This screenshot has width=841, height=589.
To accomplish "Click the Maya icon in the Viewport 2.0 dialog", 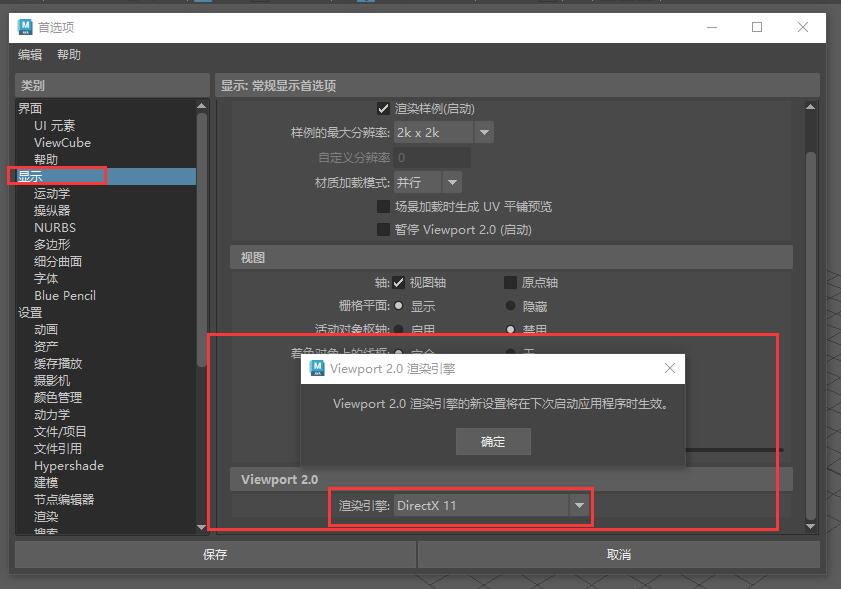I will pos(317,368).
